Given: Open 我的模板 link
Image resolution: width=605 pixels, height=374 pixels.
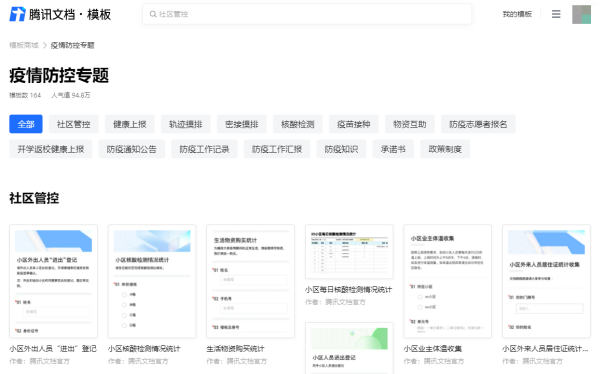Looking at the screenshot, I should pos(517,14).
